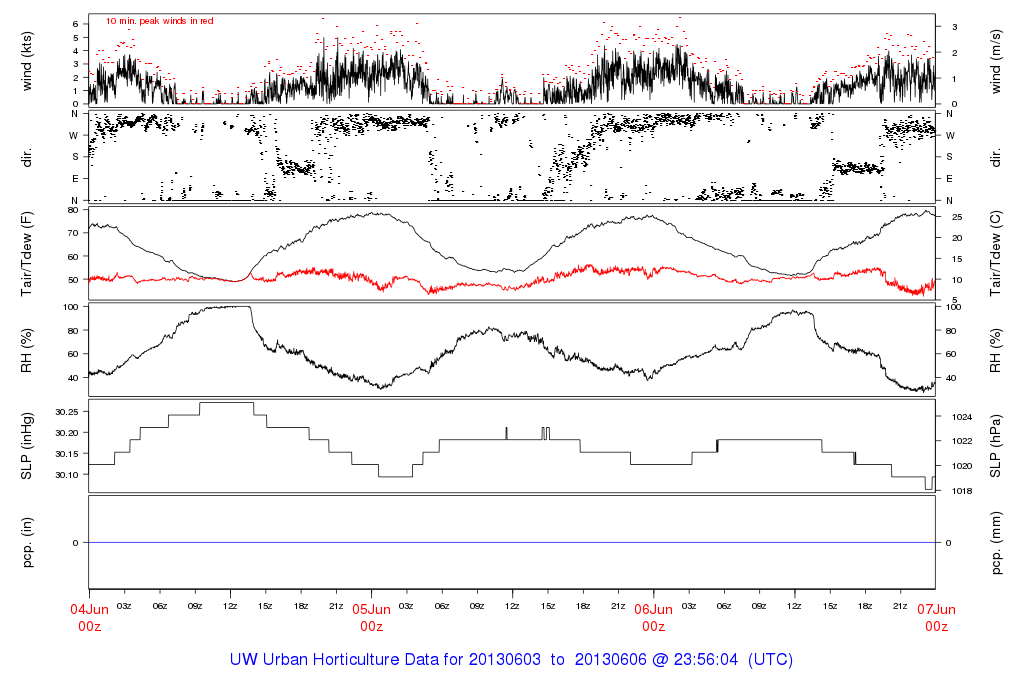1024x700 pixels.
Task: Select the 'SLP (inHg)' axis label
Action: tap(27, 446)
